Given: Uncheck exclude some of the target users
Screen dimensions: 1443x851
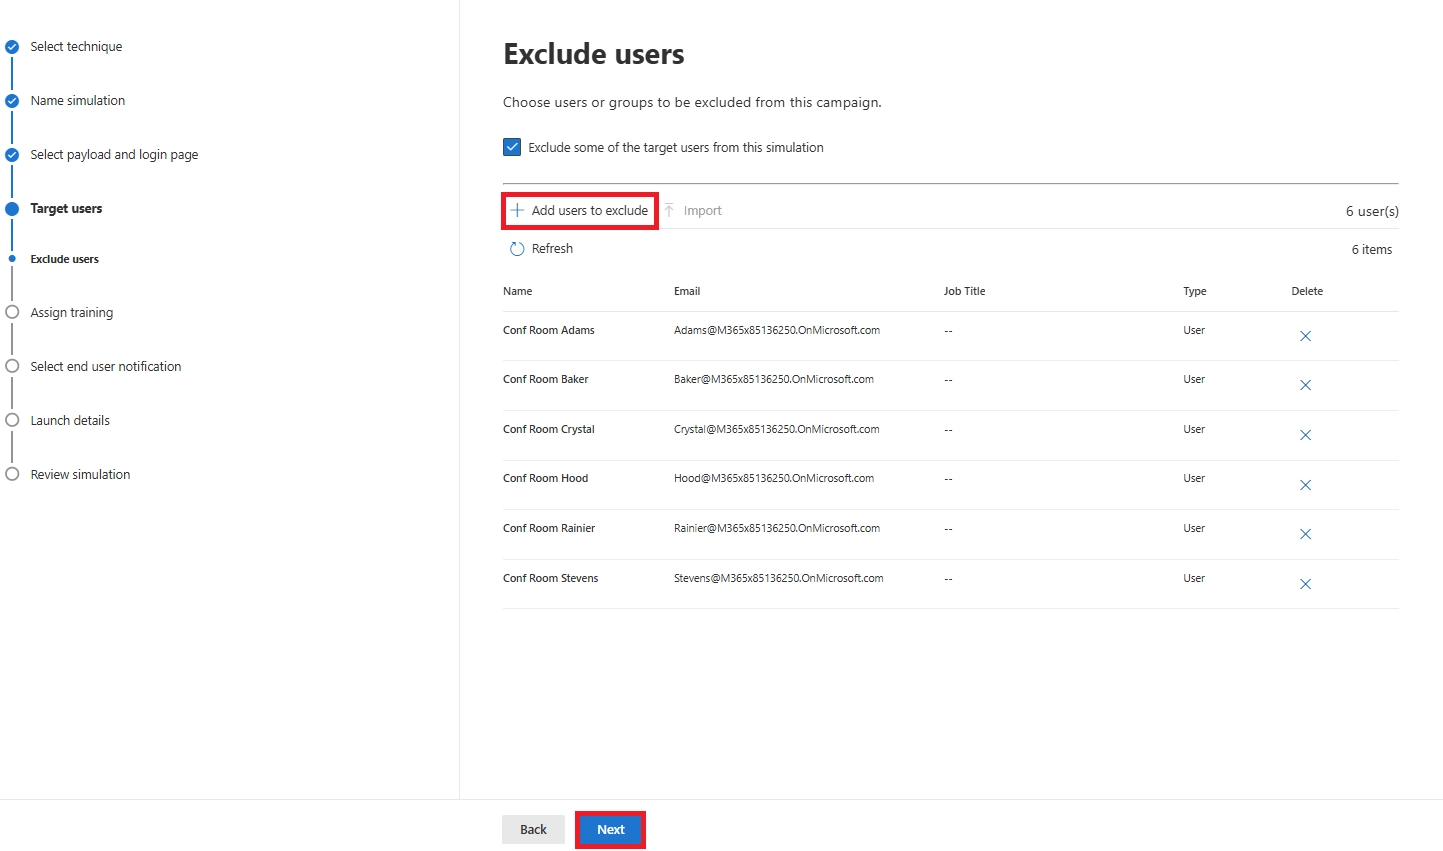Looking at the screenshot, I should [512, 146].
